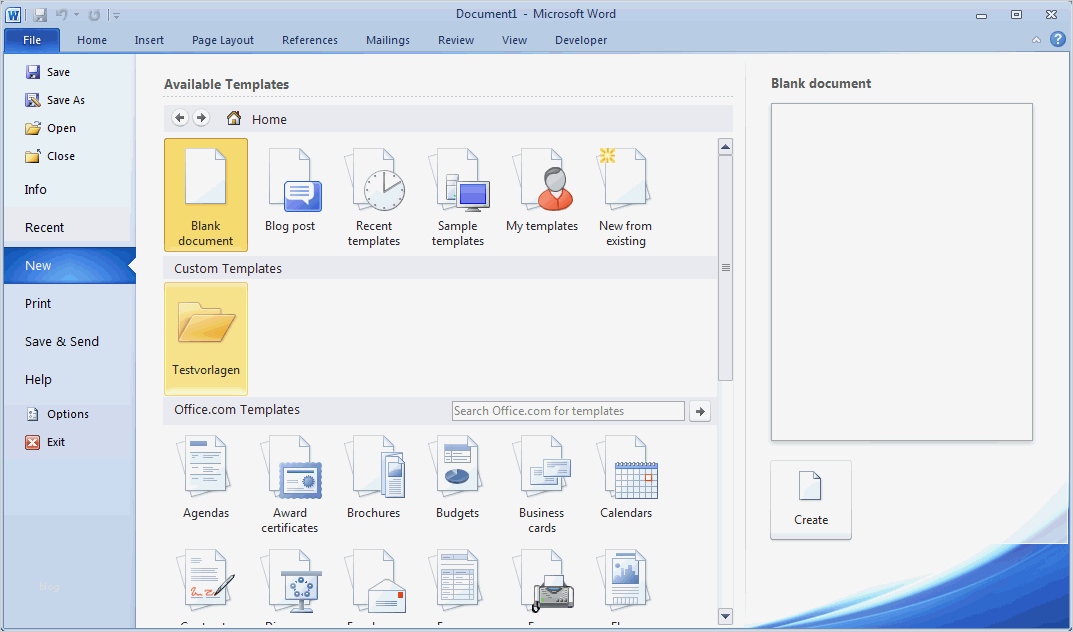Click the Word application icon in title bar
1073x632 pixels.
tap(13, 14)
